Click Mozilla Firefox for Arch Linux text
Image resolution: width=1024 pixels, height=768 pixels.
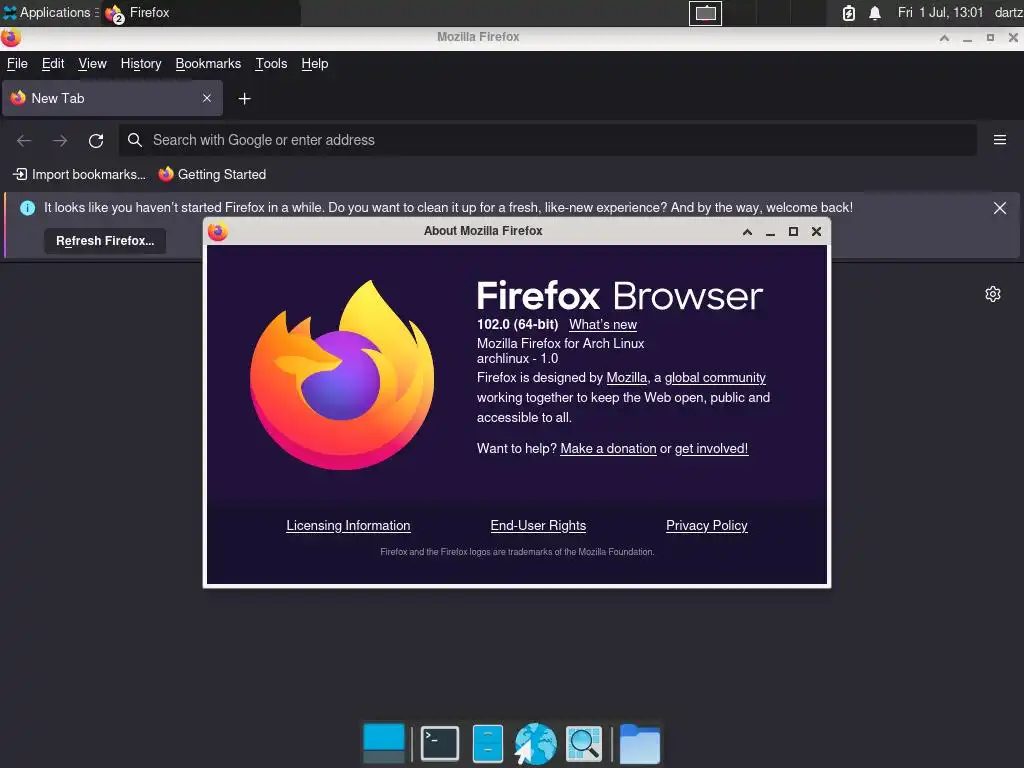coord(560,344)
